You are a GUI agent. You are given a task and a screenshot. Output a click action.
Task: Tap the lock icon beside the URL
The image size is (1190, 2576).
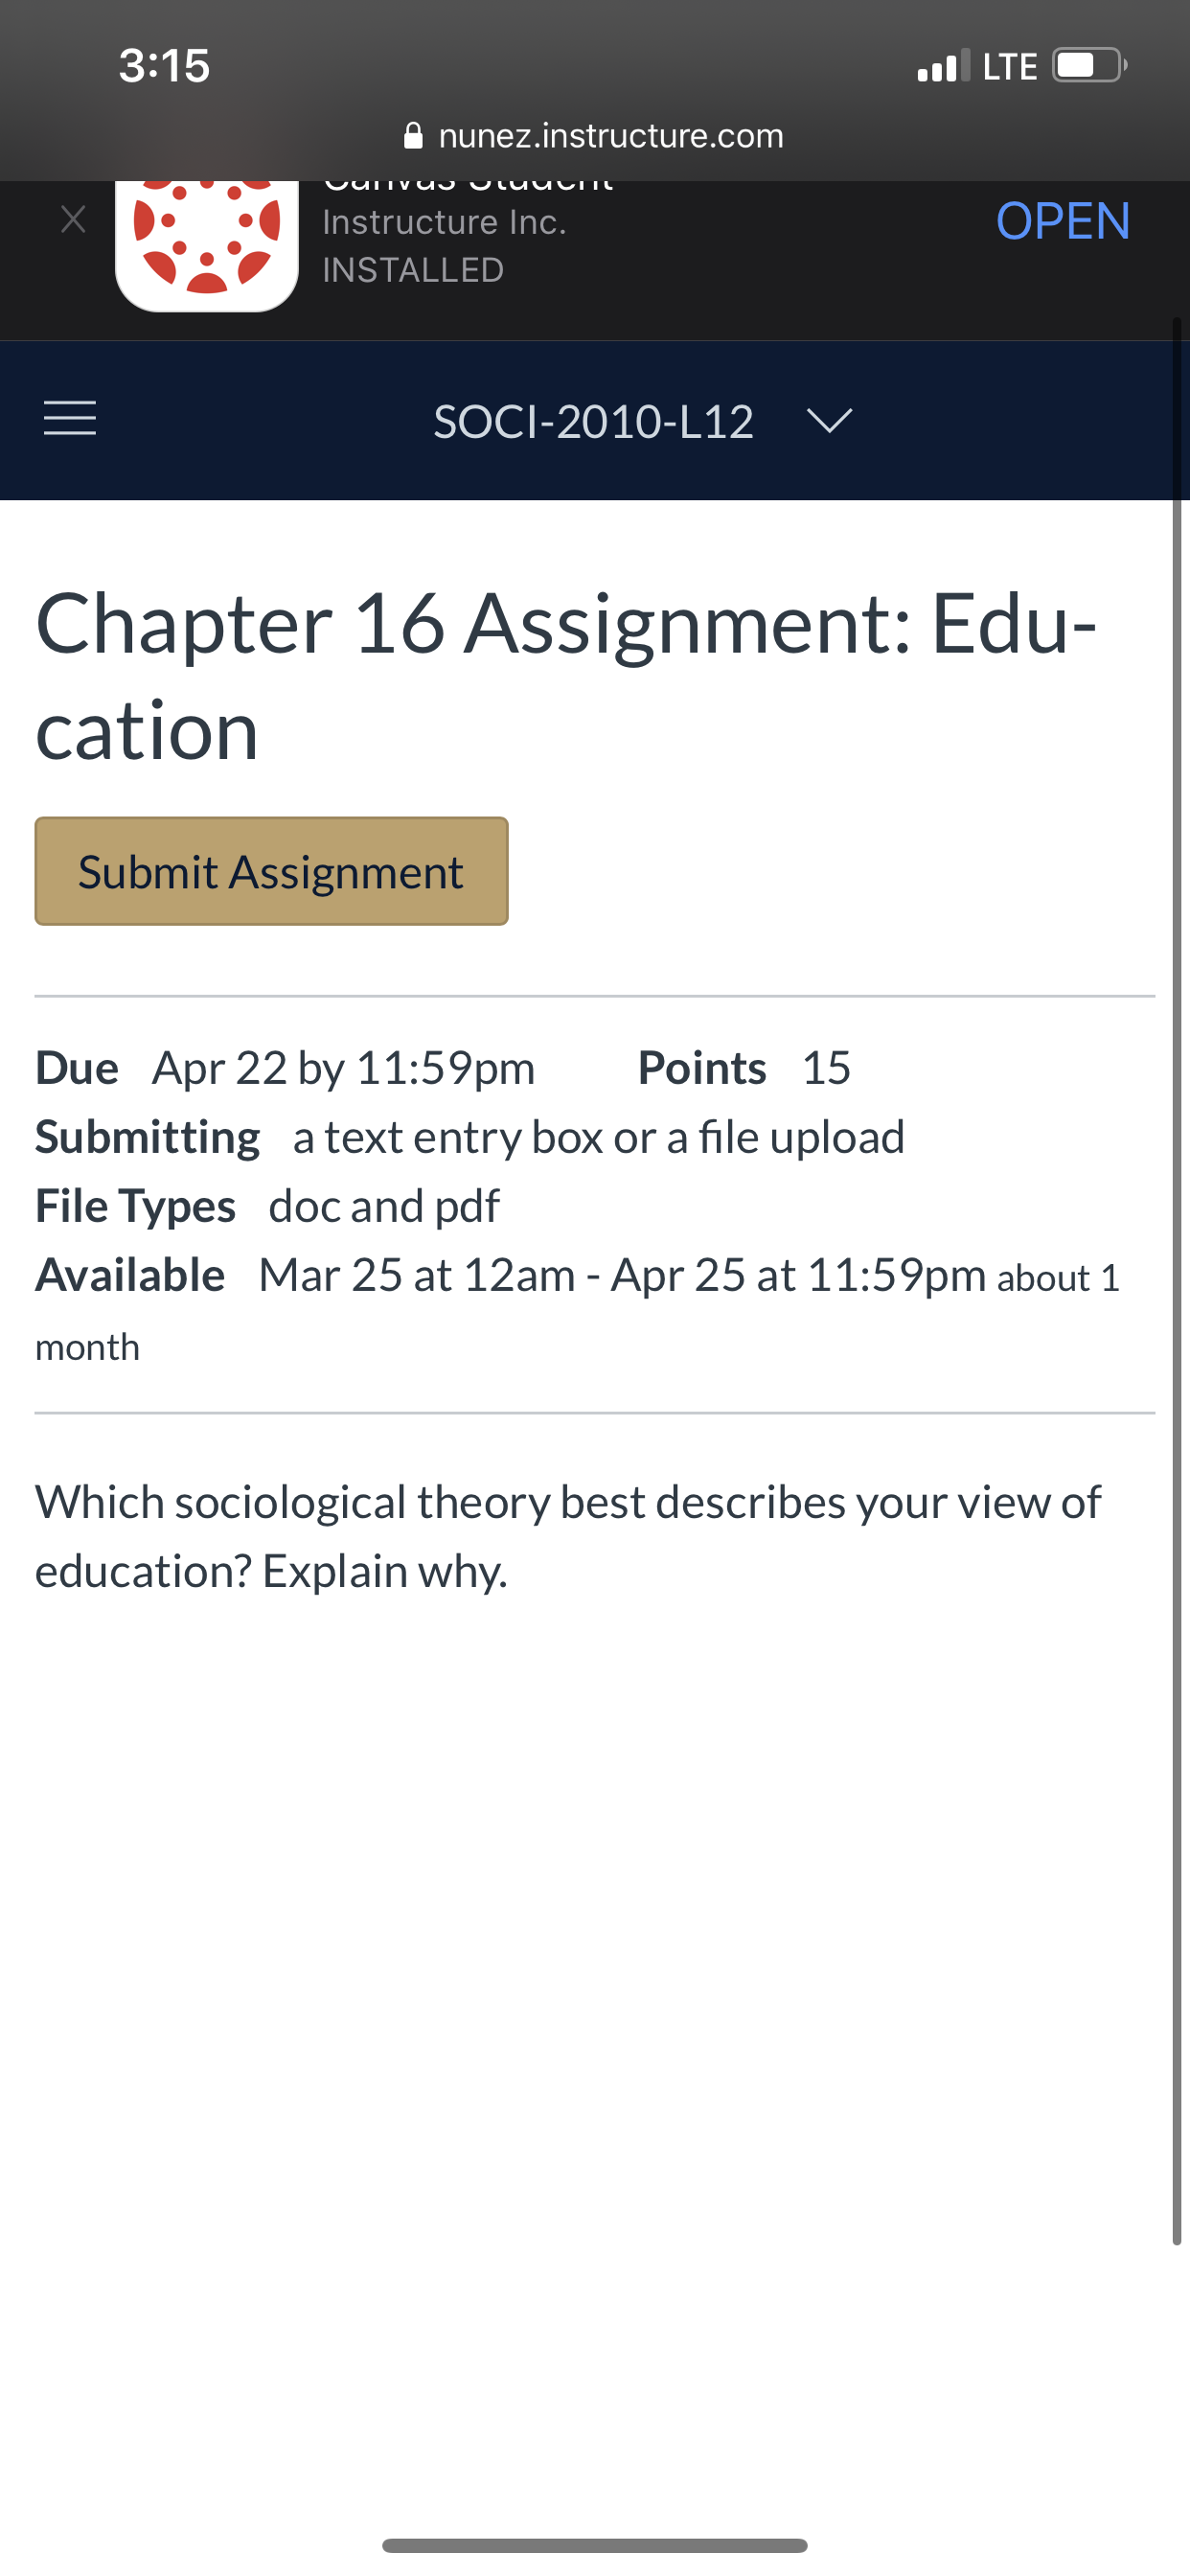[x=413, y=135]
